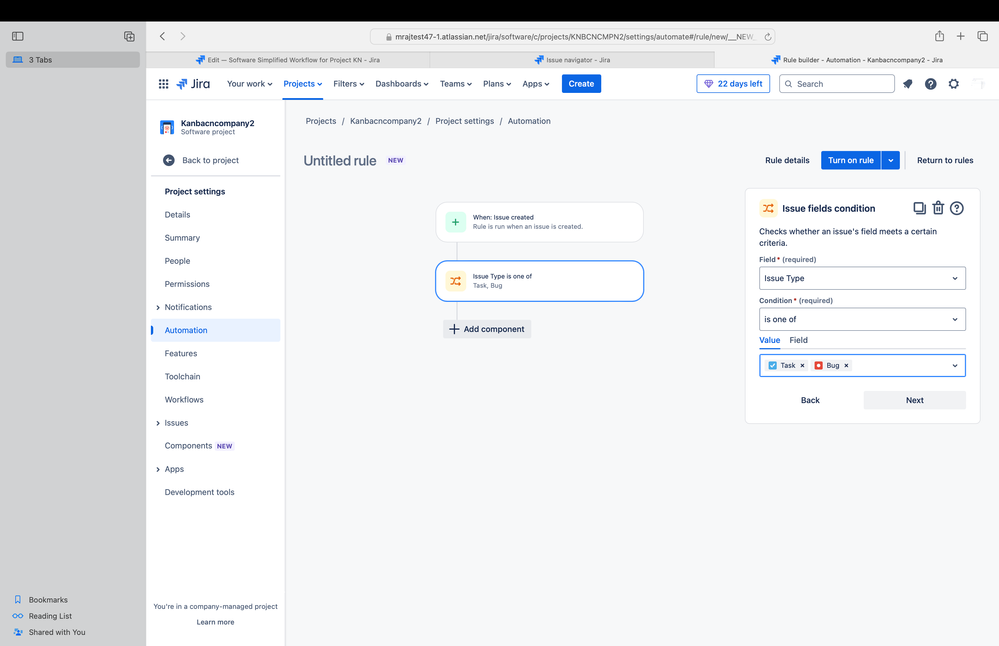Open Rule details

pyautogui.click(x=787, y=161)
